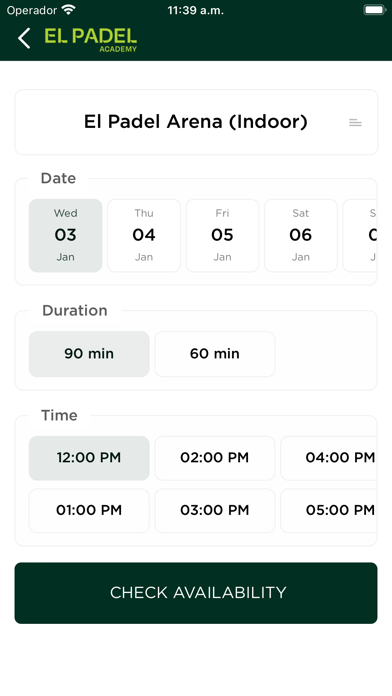Image resolution: width=392 pixels, height=696 pixels.
Task: Tap the Wi-Fi status icon
Action: coord(69,10)
